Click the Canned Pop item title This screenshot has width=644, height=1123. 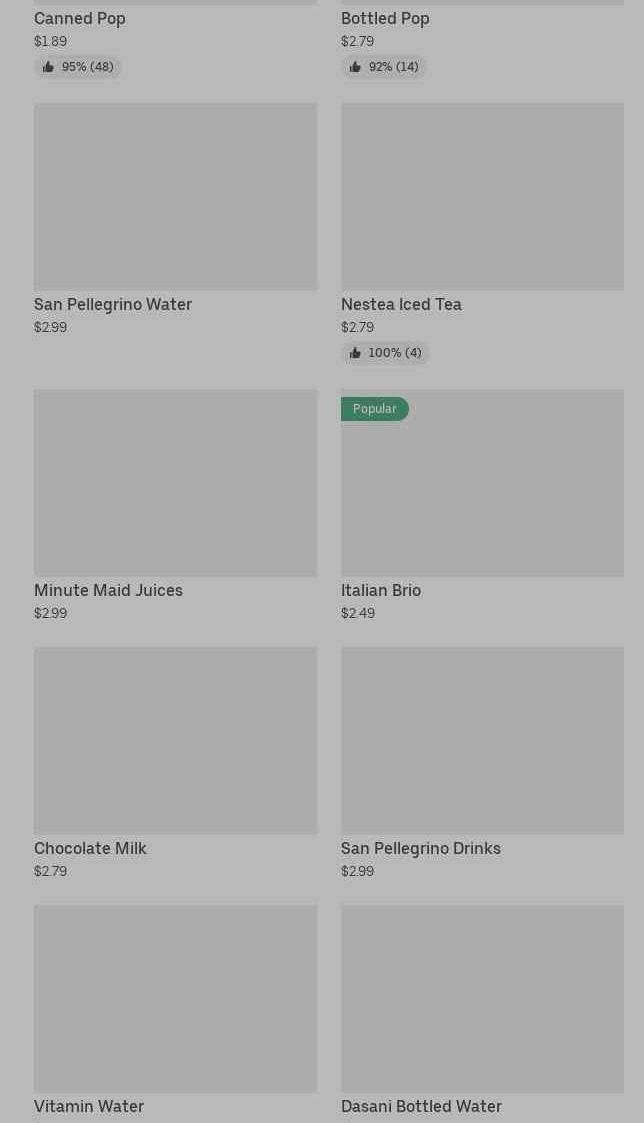[x=80, y=18]
